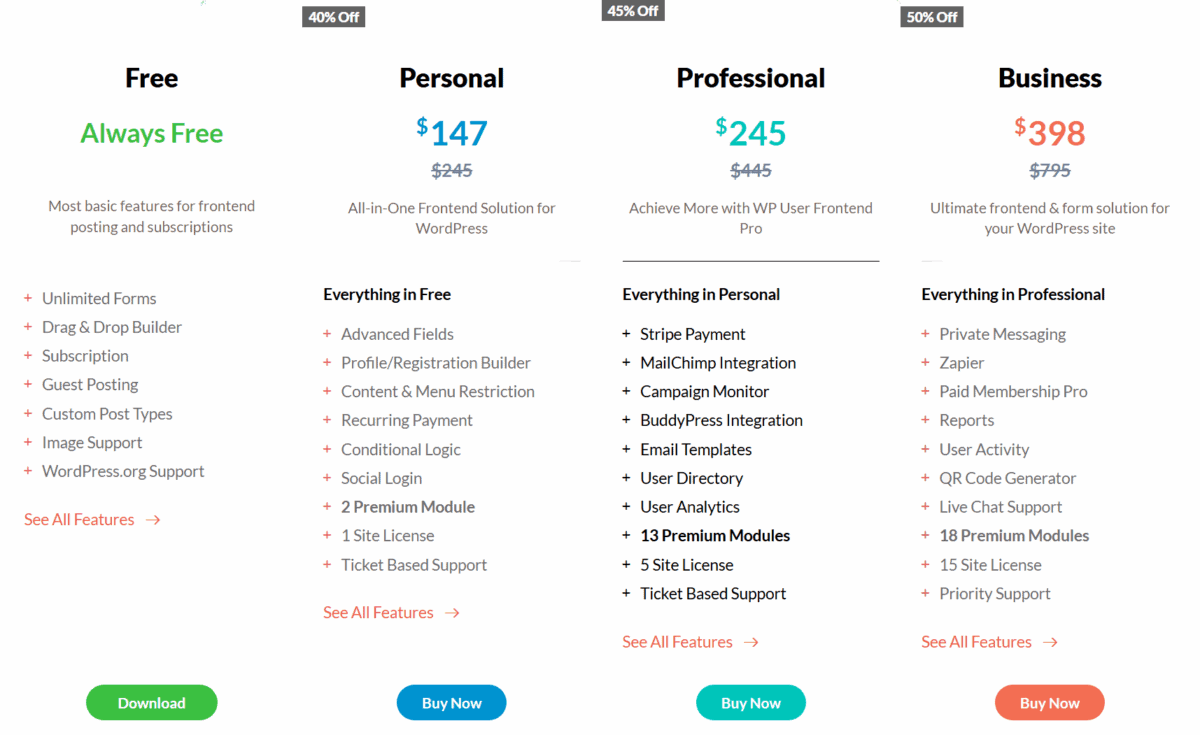
Task: Click the 50% Off badge
Action: (932, 17)
